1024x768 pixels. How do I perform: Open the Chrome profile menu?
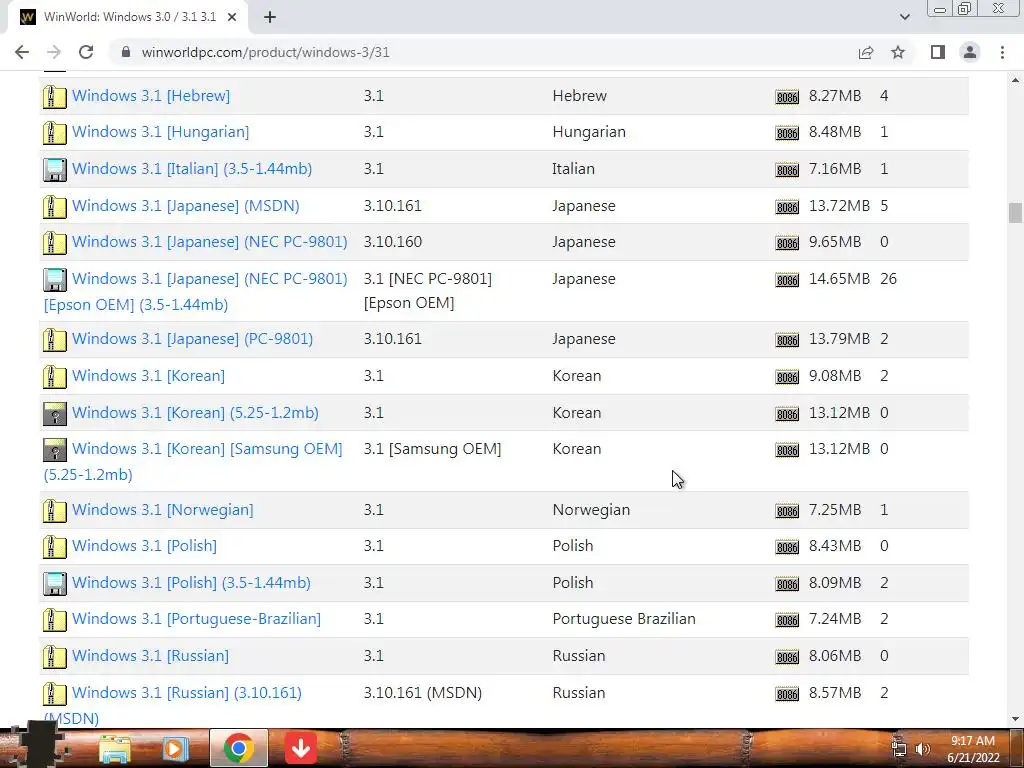click(970, 52)
